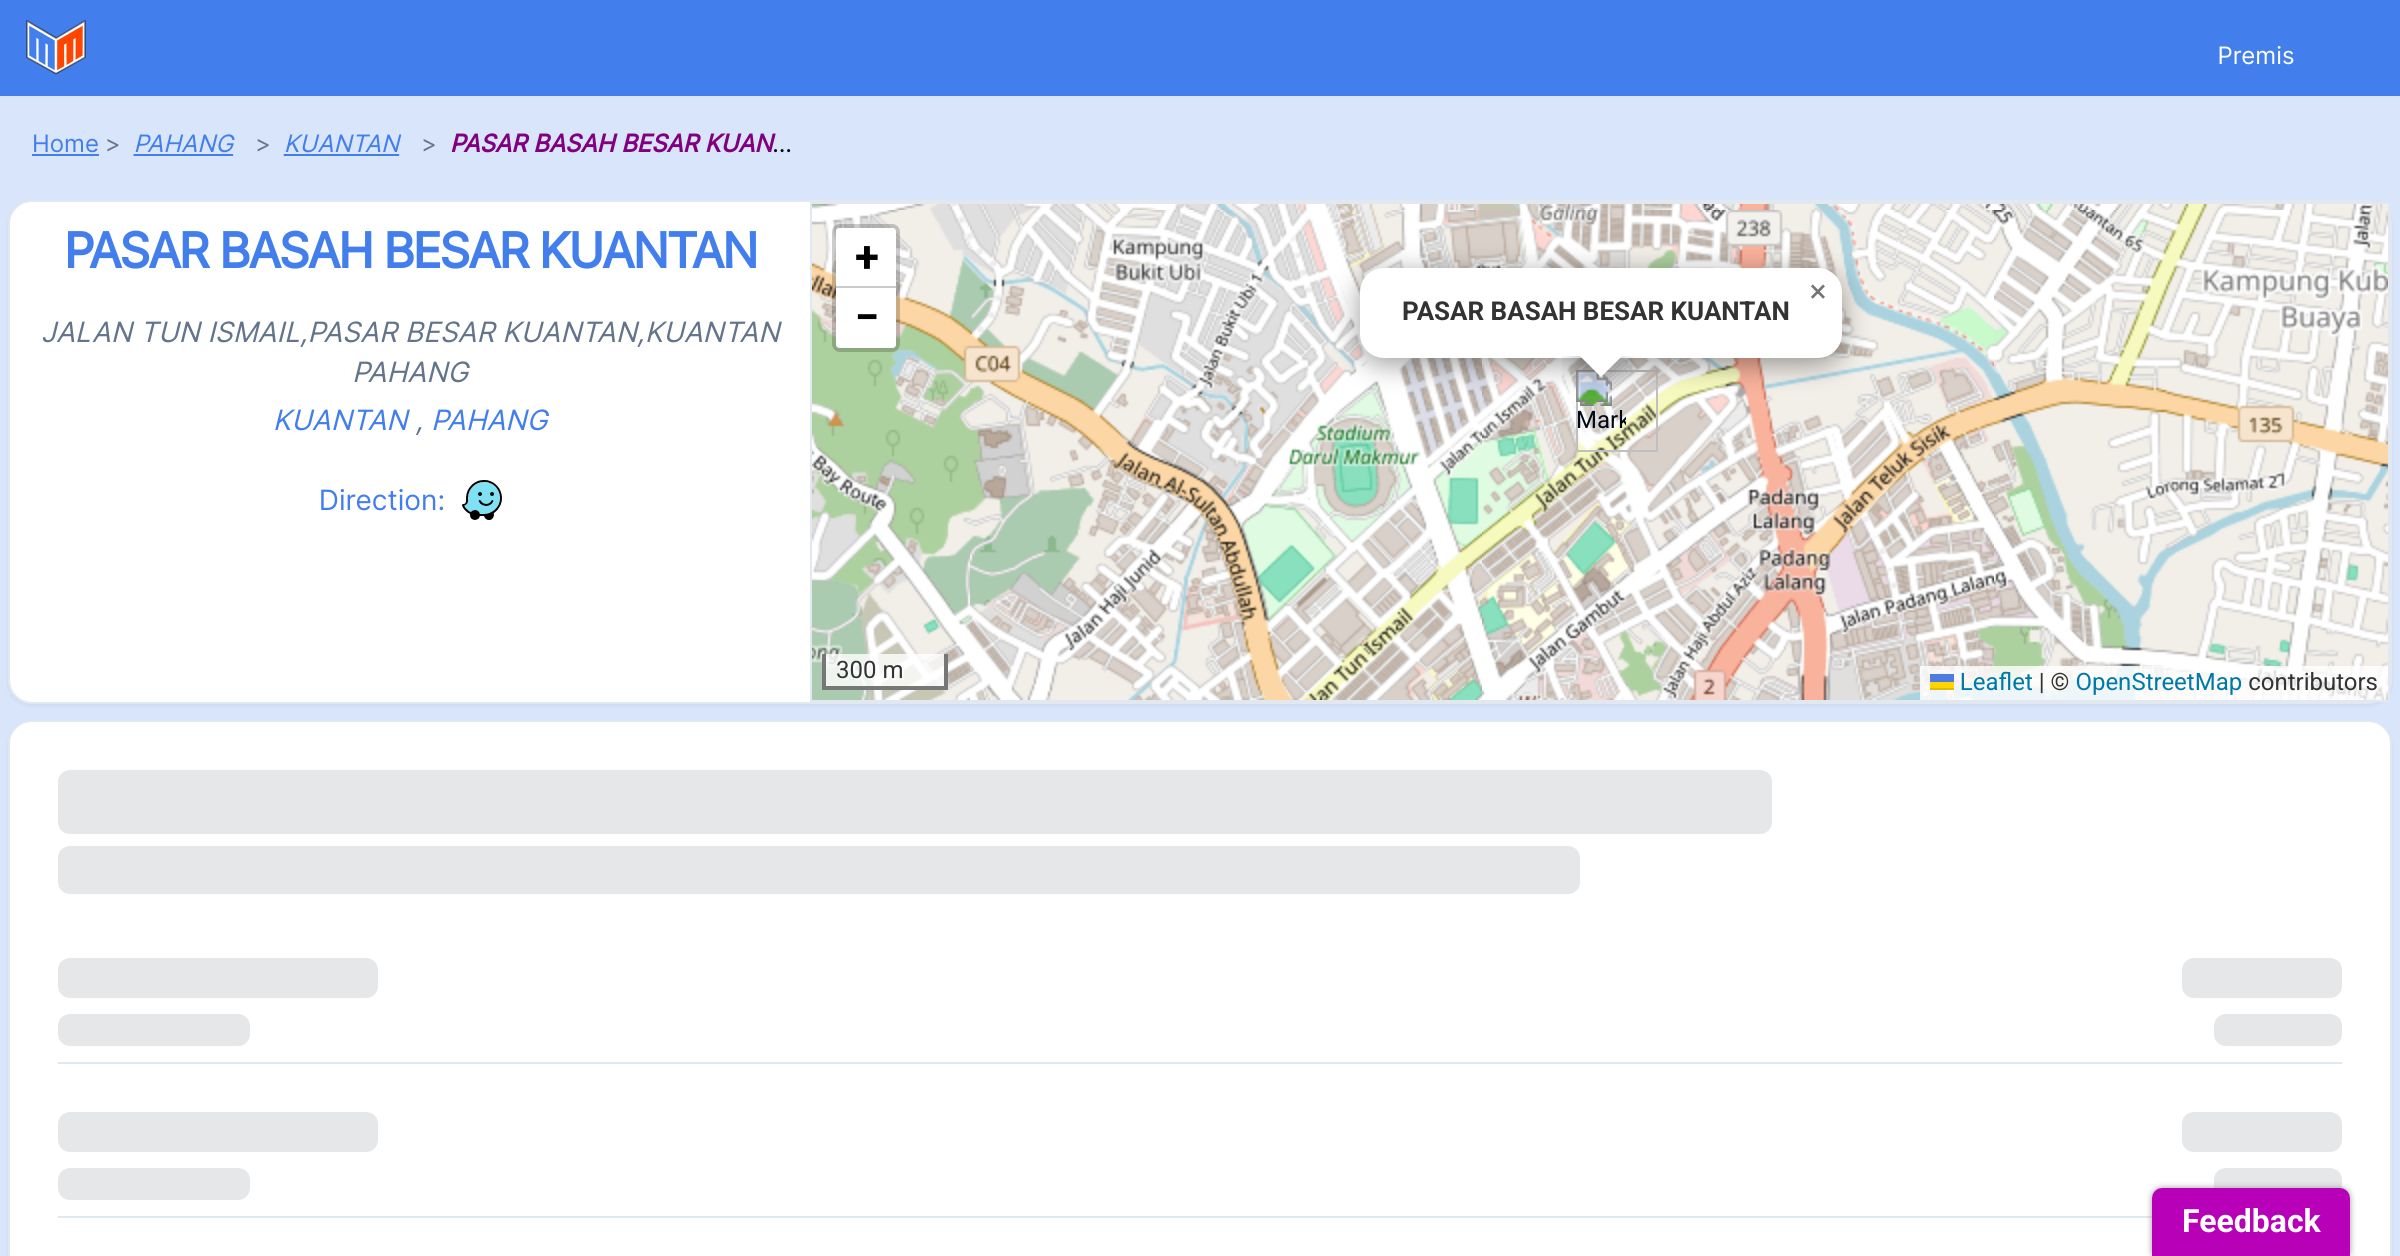Image resolution: width=2400 pixels, height=1256 pixels.
Task: Click PASAR BASAH BESAR KUANTAN heading
Action: click(x=411, y=250)
